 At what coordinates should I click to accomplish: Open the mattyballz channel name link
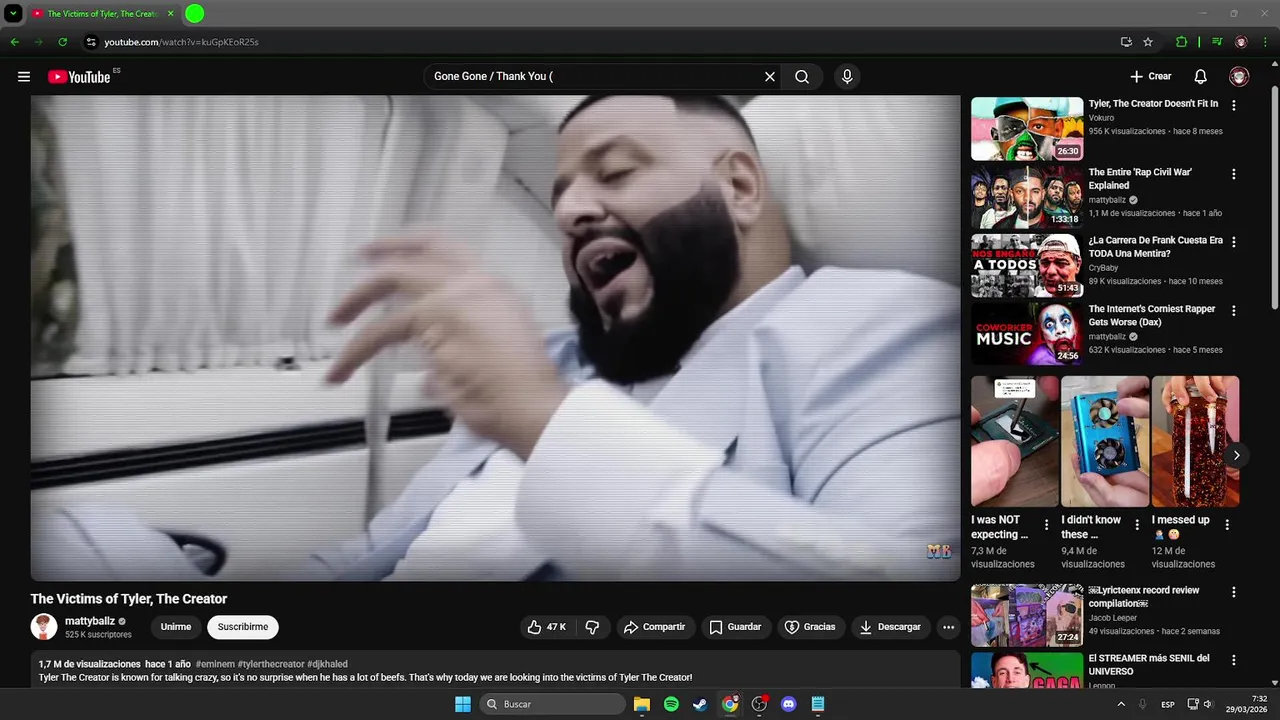[90, 621]
